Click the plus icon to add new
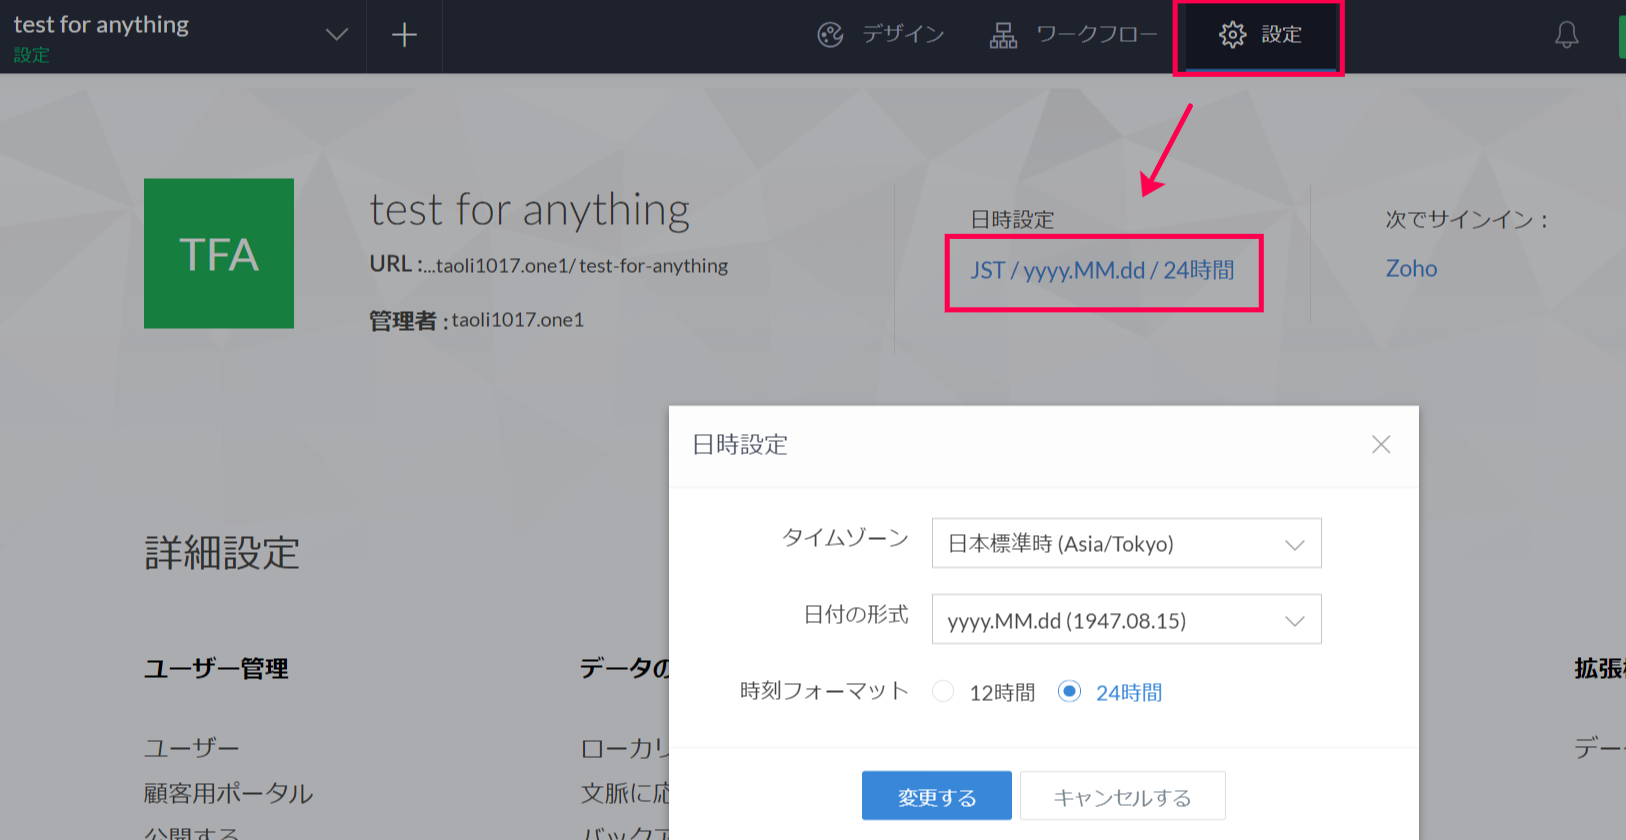This screenshot has width=1626, height=840. (404, 36)
